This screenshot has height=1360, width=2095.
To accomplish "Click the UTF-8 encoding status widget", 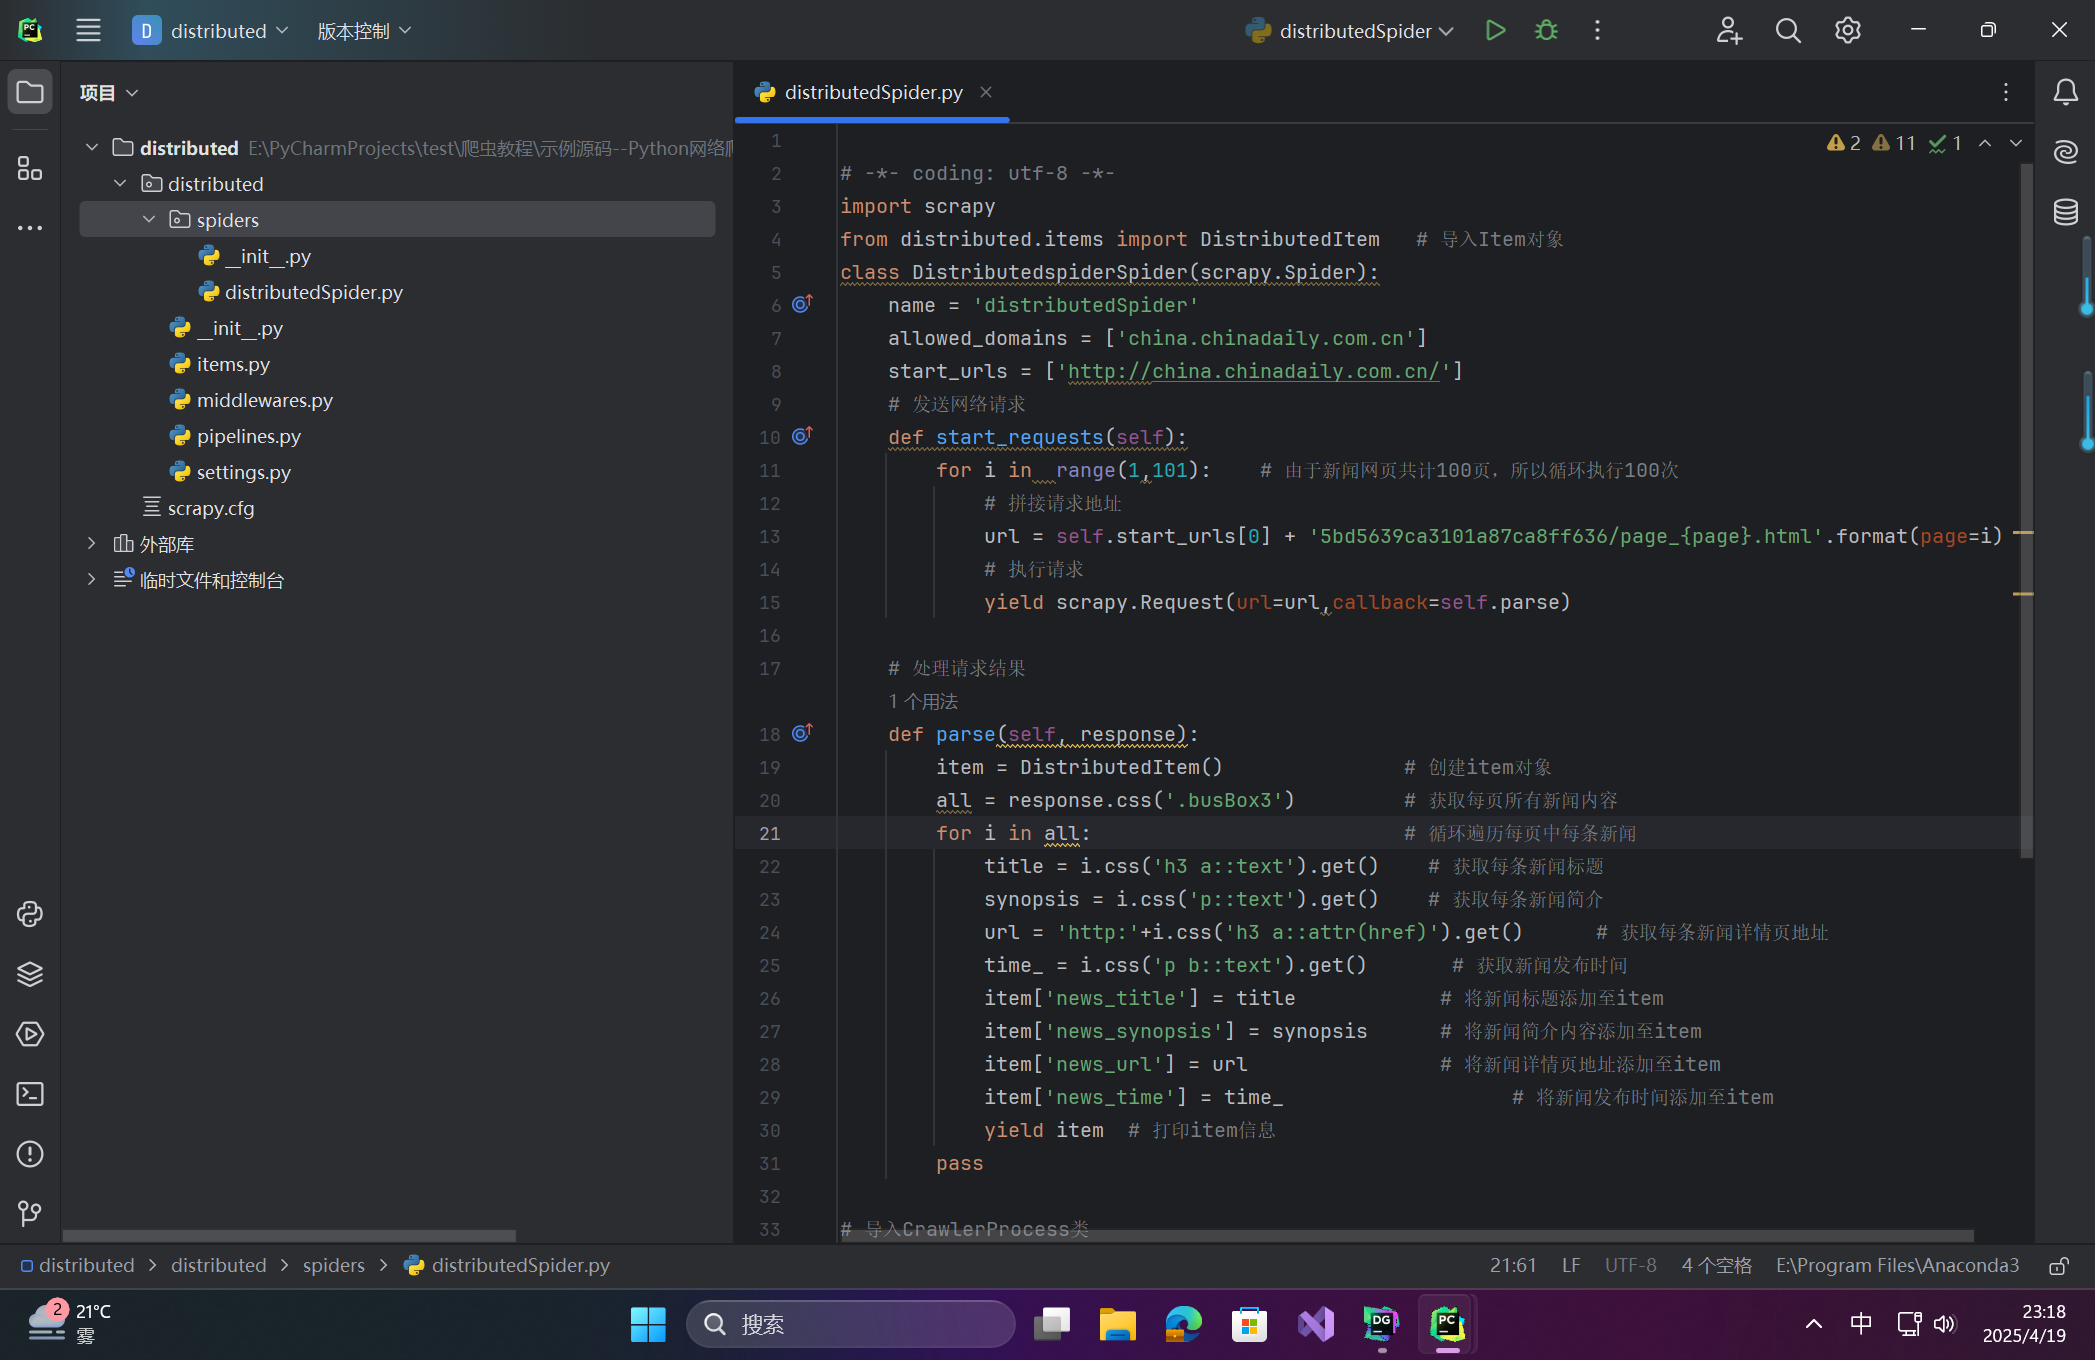I will pos(1630,1265).
